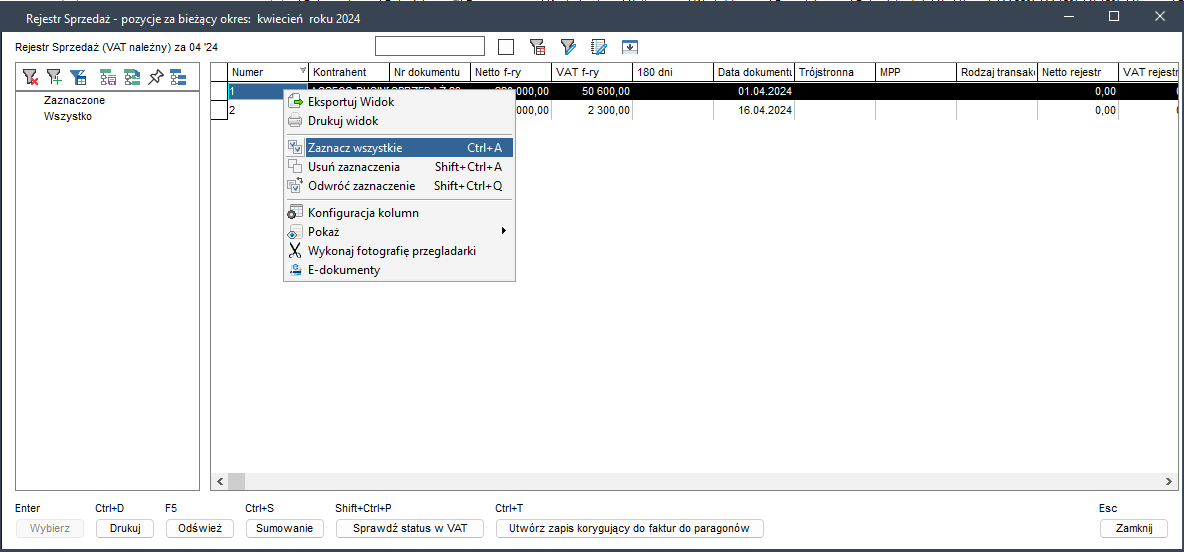Screen dimensions: 1184x552
Task: Click Utwórz zapis korygujący do faktur button
Action: click(630, 529)
